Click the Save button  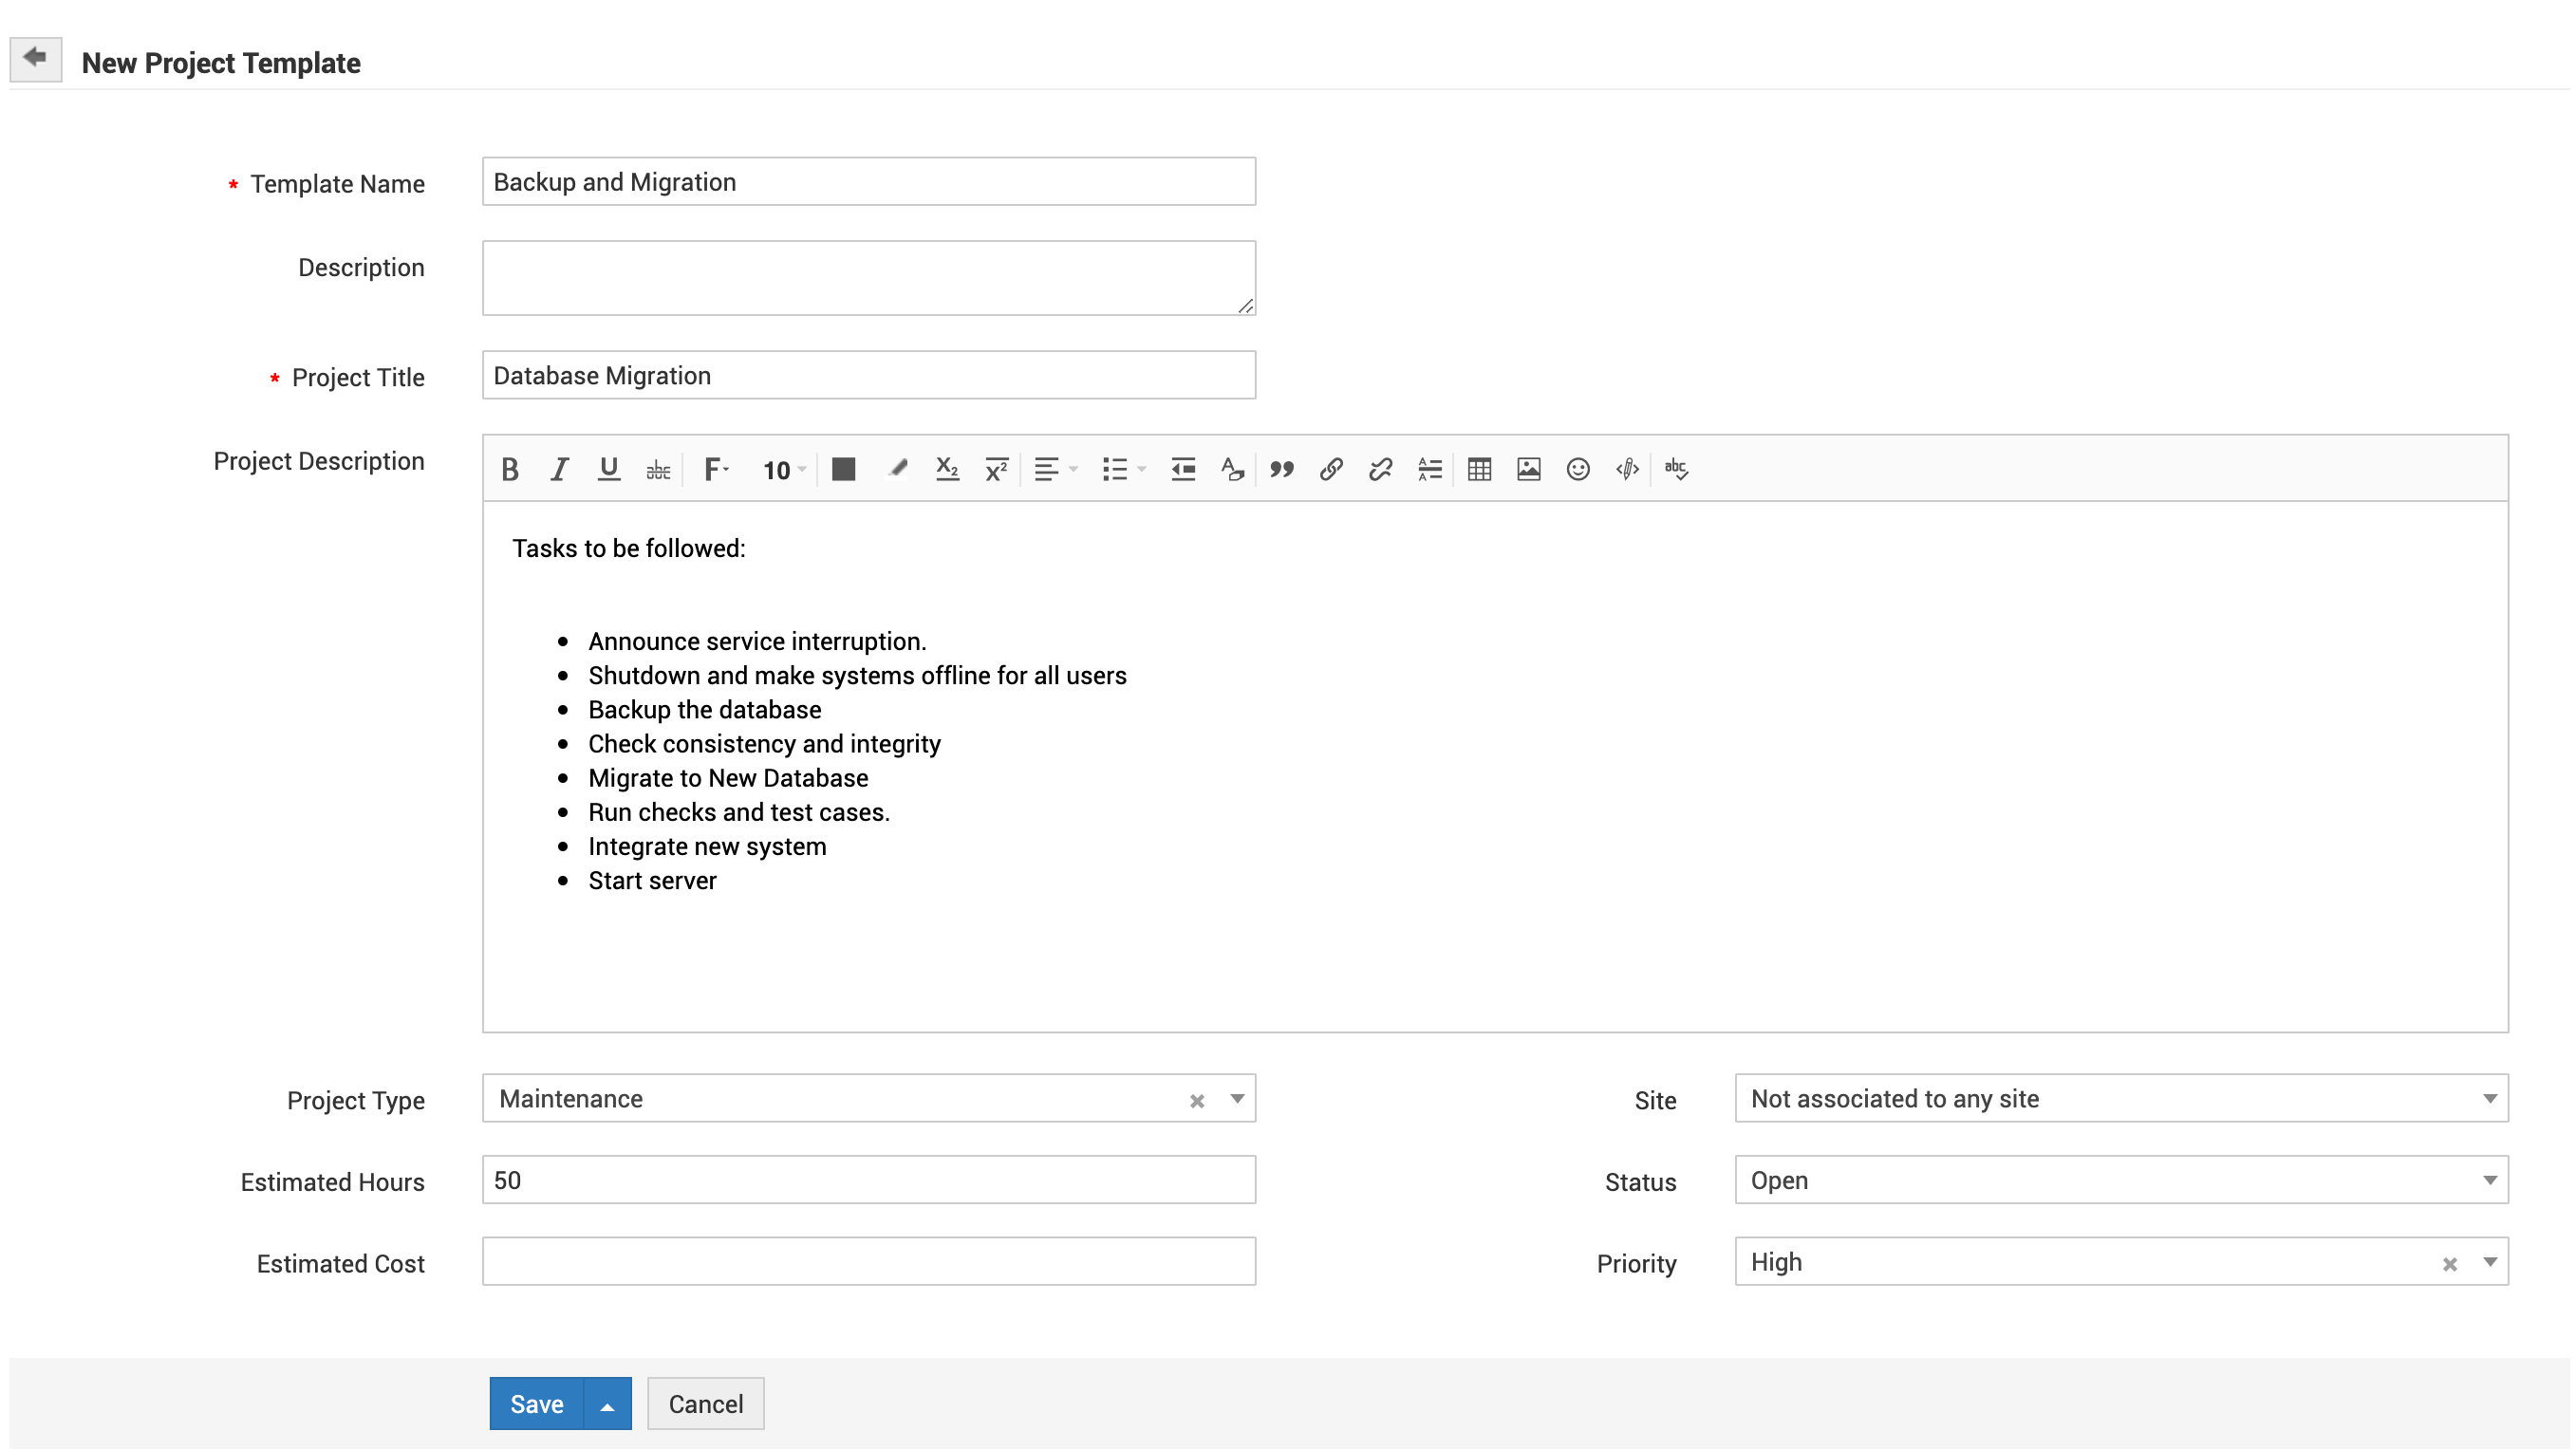click(x=536, y=1404)
